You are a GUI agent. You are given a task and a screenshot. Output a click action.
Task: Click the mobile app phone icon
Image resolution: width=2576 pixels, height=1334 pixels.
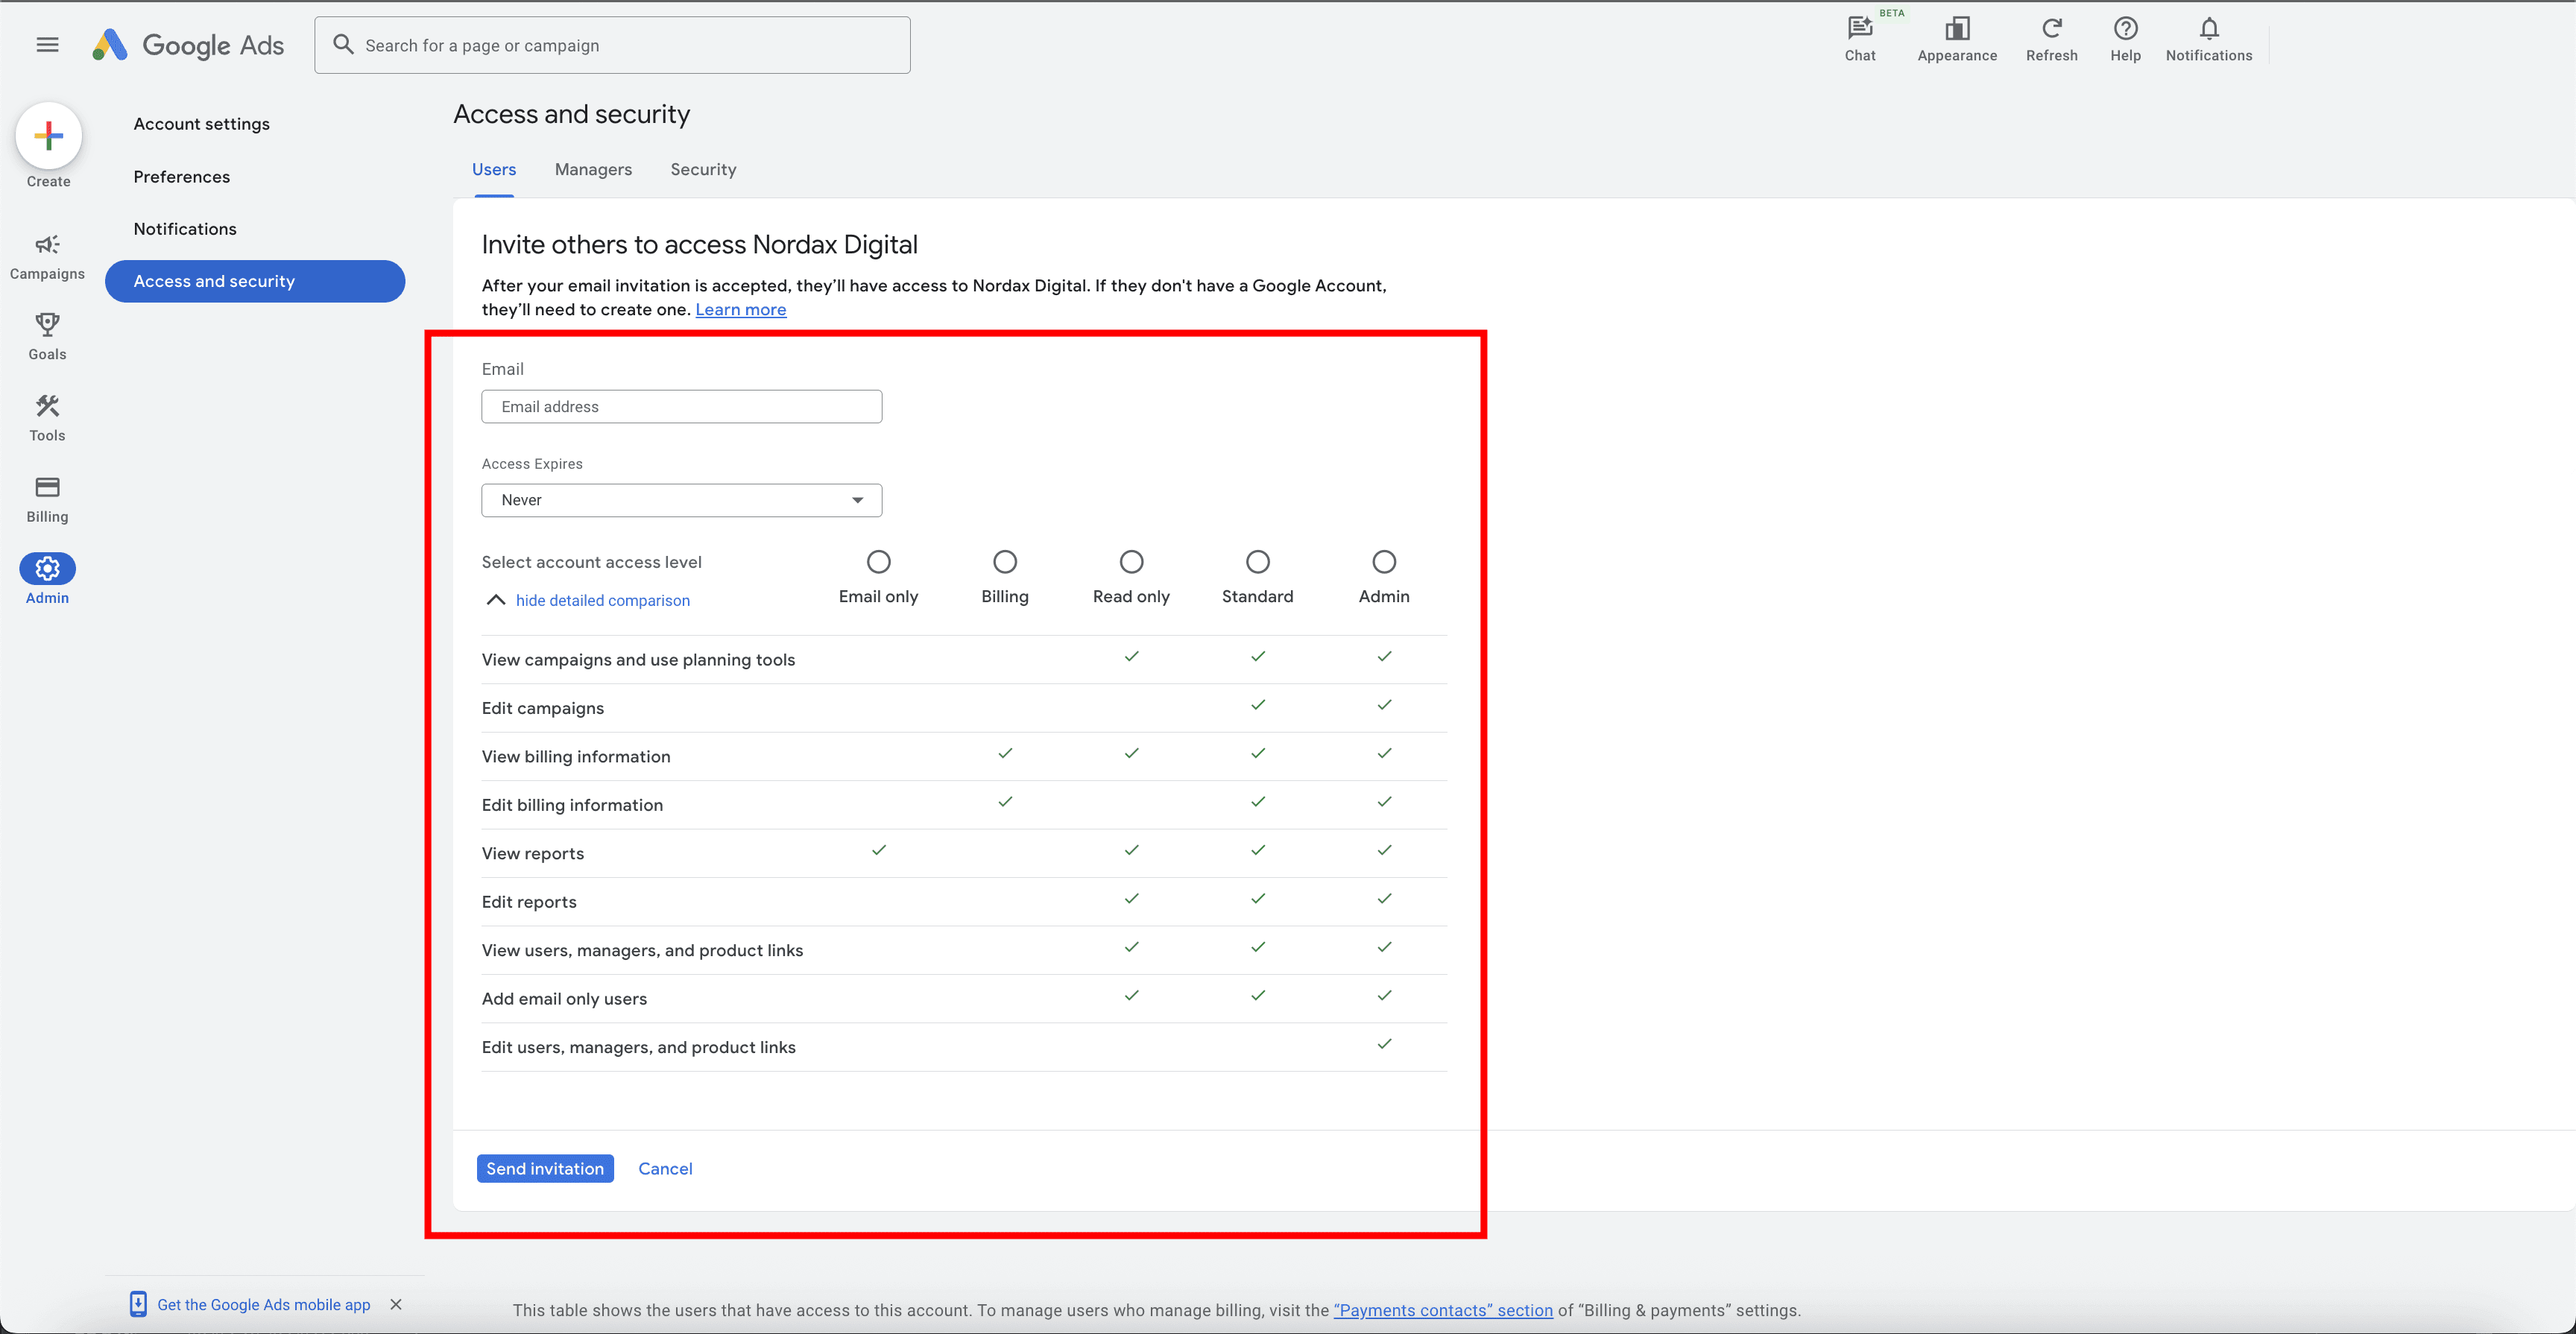(138, 1304)
